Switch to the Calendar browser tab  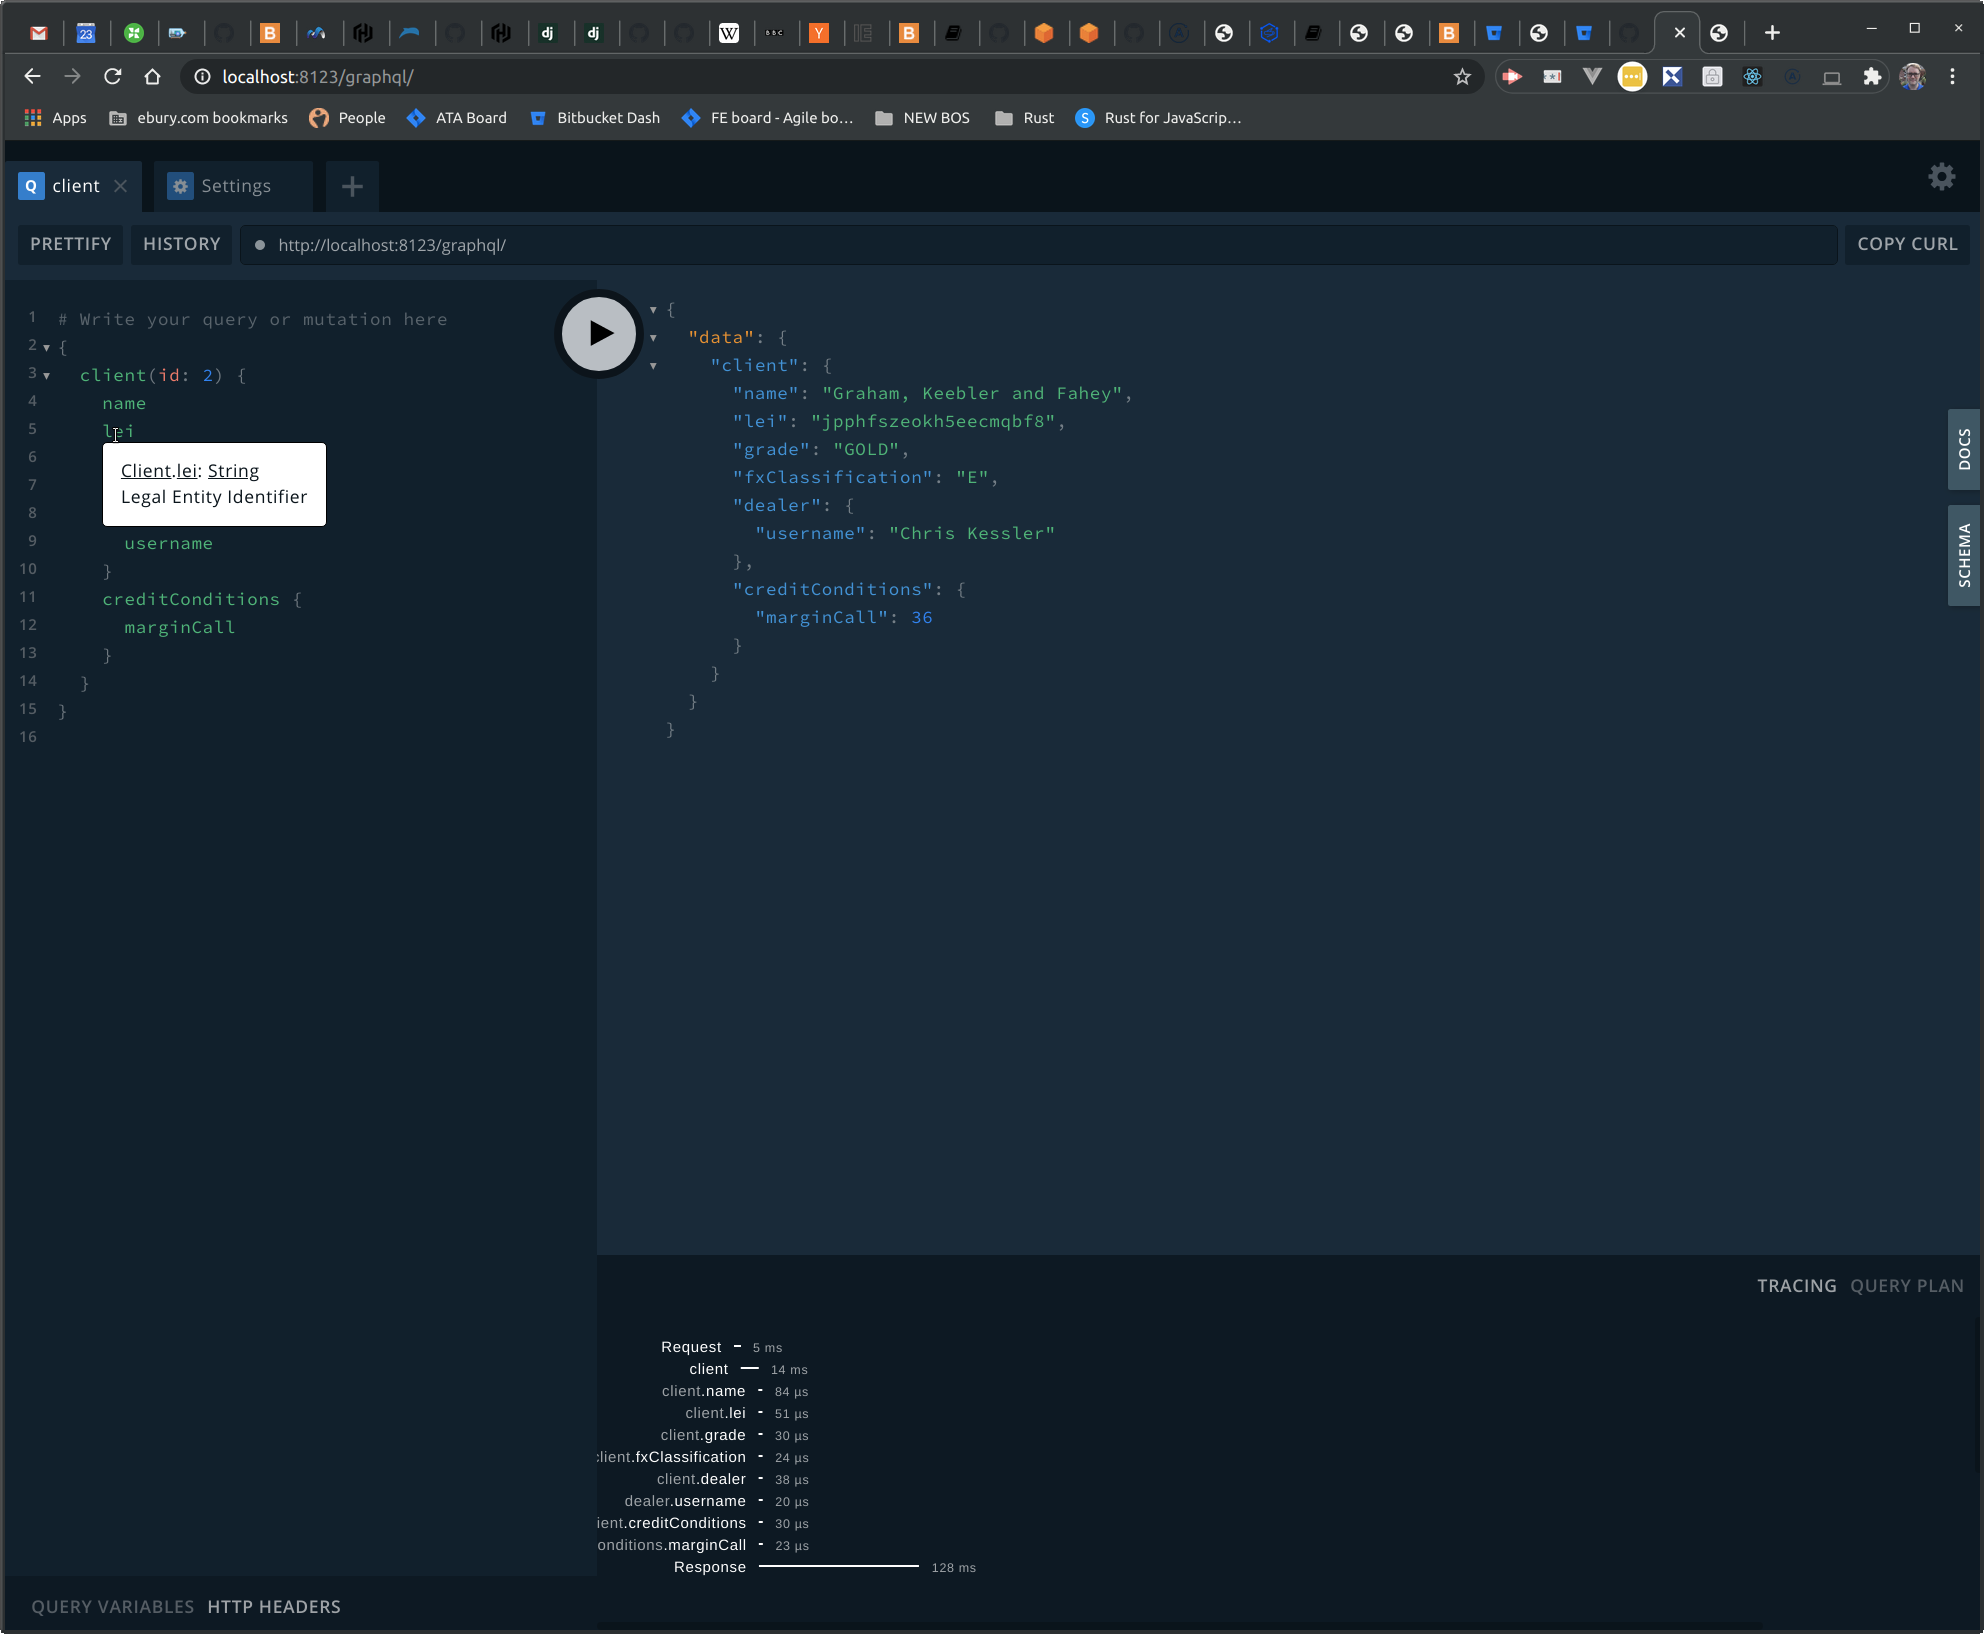coord(86,33)
